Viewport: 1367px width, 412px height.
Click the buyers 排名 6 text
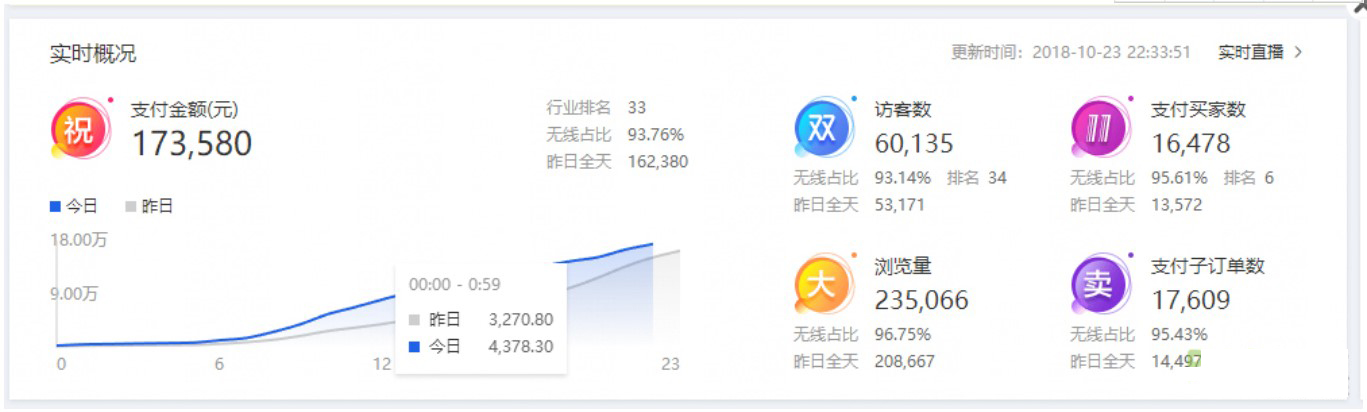click(1249, 178)
